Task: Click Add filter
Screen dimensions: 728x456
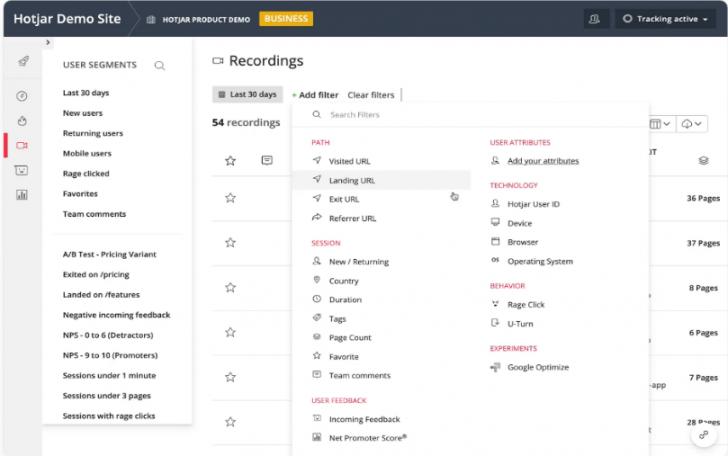Action: pos(315,95)
